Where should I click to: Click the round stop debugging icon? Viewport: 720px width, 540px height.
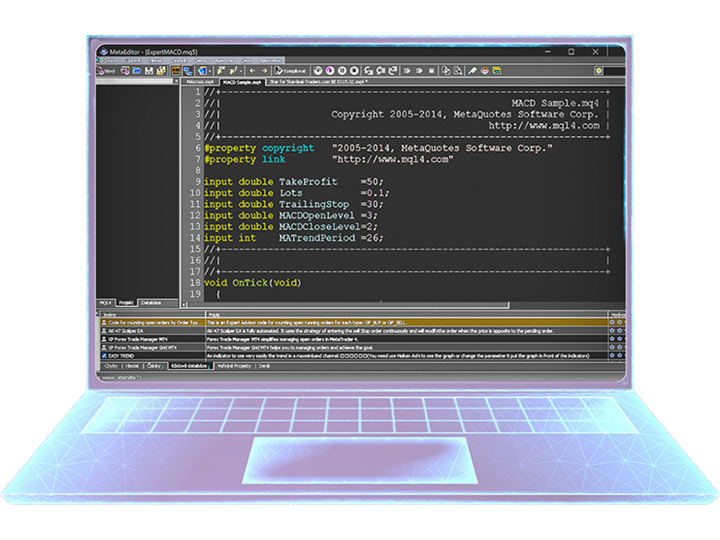click(354, 71)
